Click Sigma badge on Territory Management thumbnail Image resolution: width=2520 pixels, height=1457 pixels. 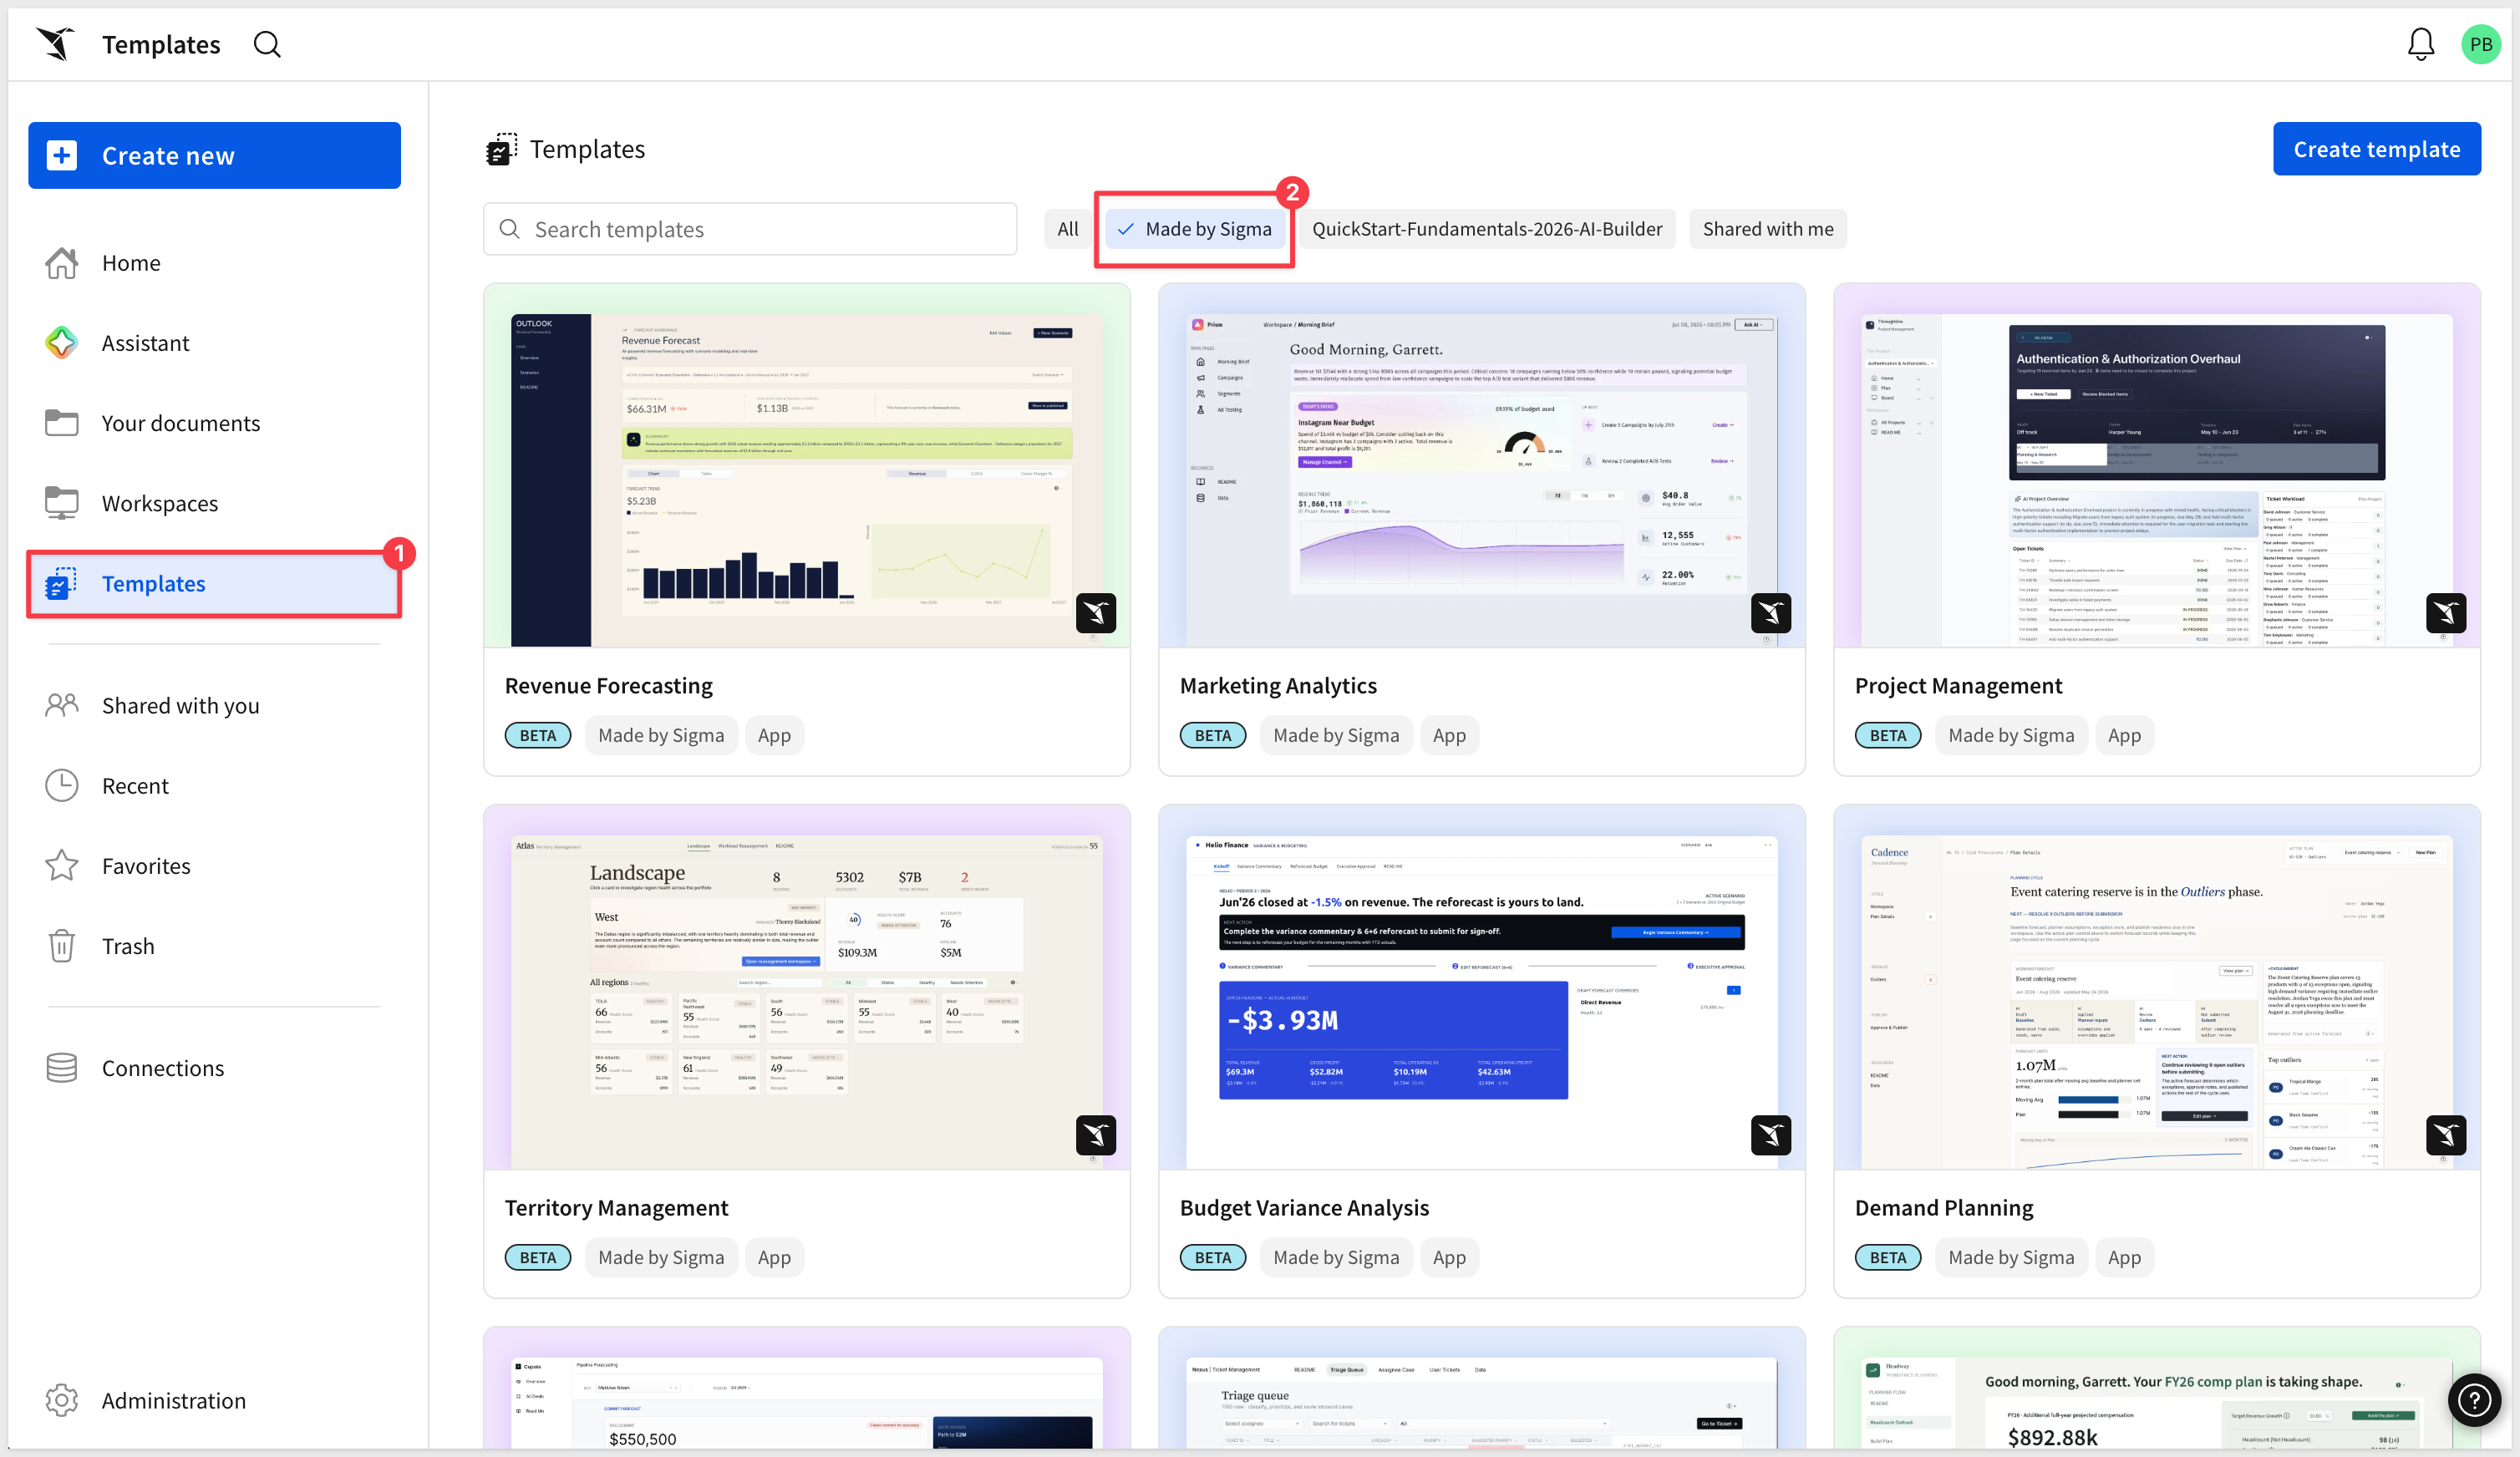tap(1095, 1135)
